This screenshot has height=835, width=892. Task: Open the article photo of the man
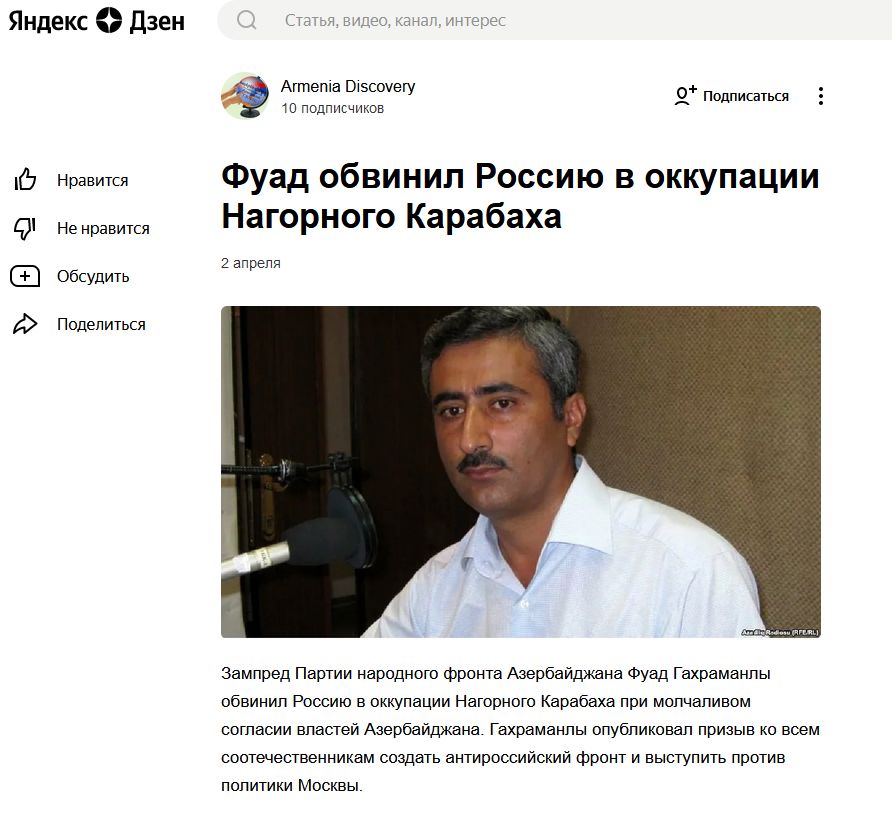point(521,472)
